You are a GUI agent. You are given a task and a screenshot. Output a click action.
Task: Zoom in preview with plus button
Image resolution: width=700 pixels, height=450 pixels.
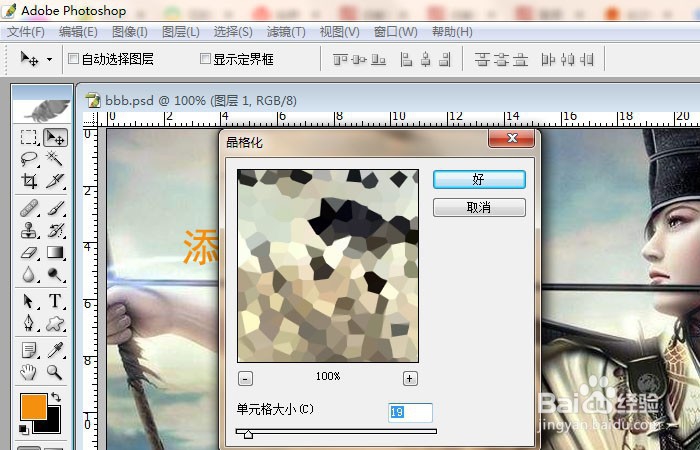(410, 379)
